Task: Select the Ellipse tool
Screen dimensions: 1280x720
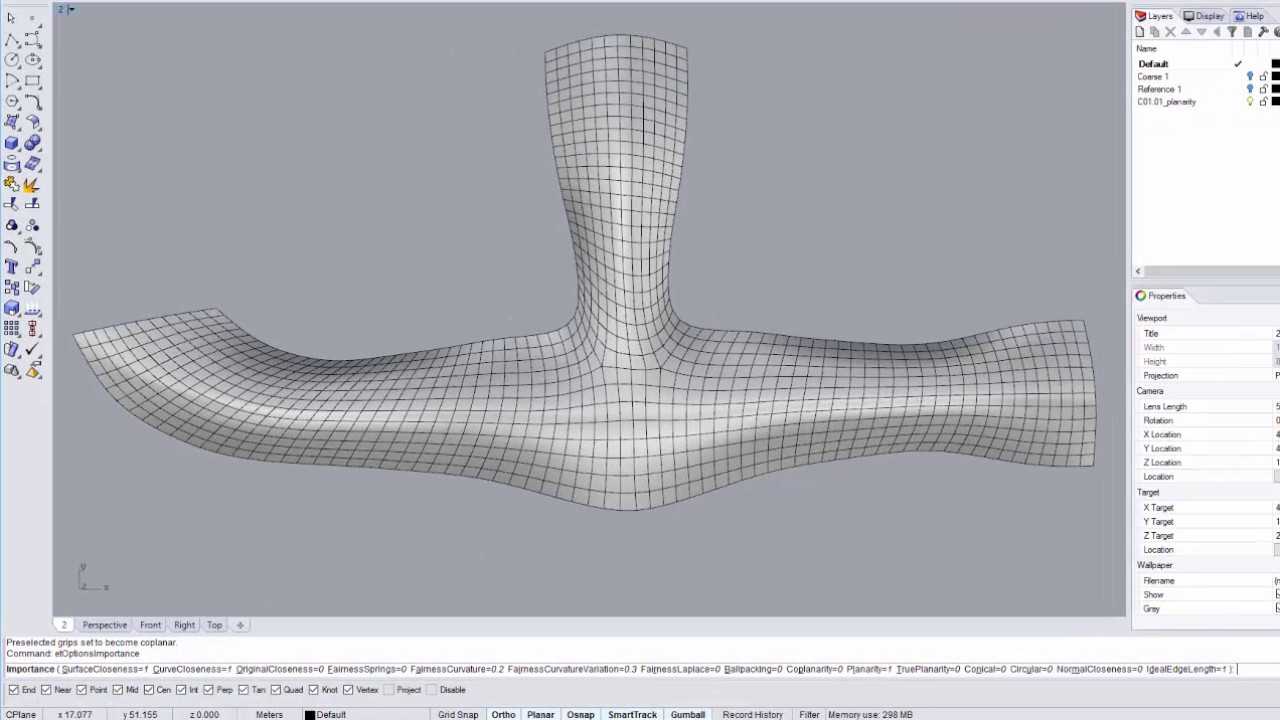Action: [33, 60]
